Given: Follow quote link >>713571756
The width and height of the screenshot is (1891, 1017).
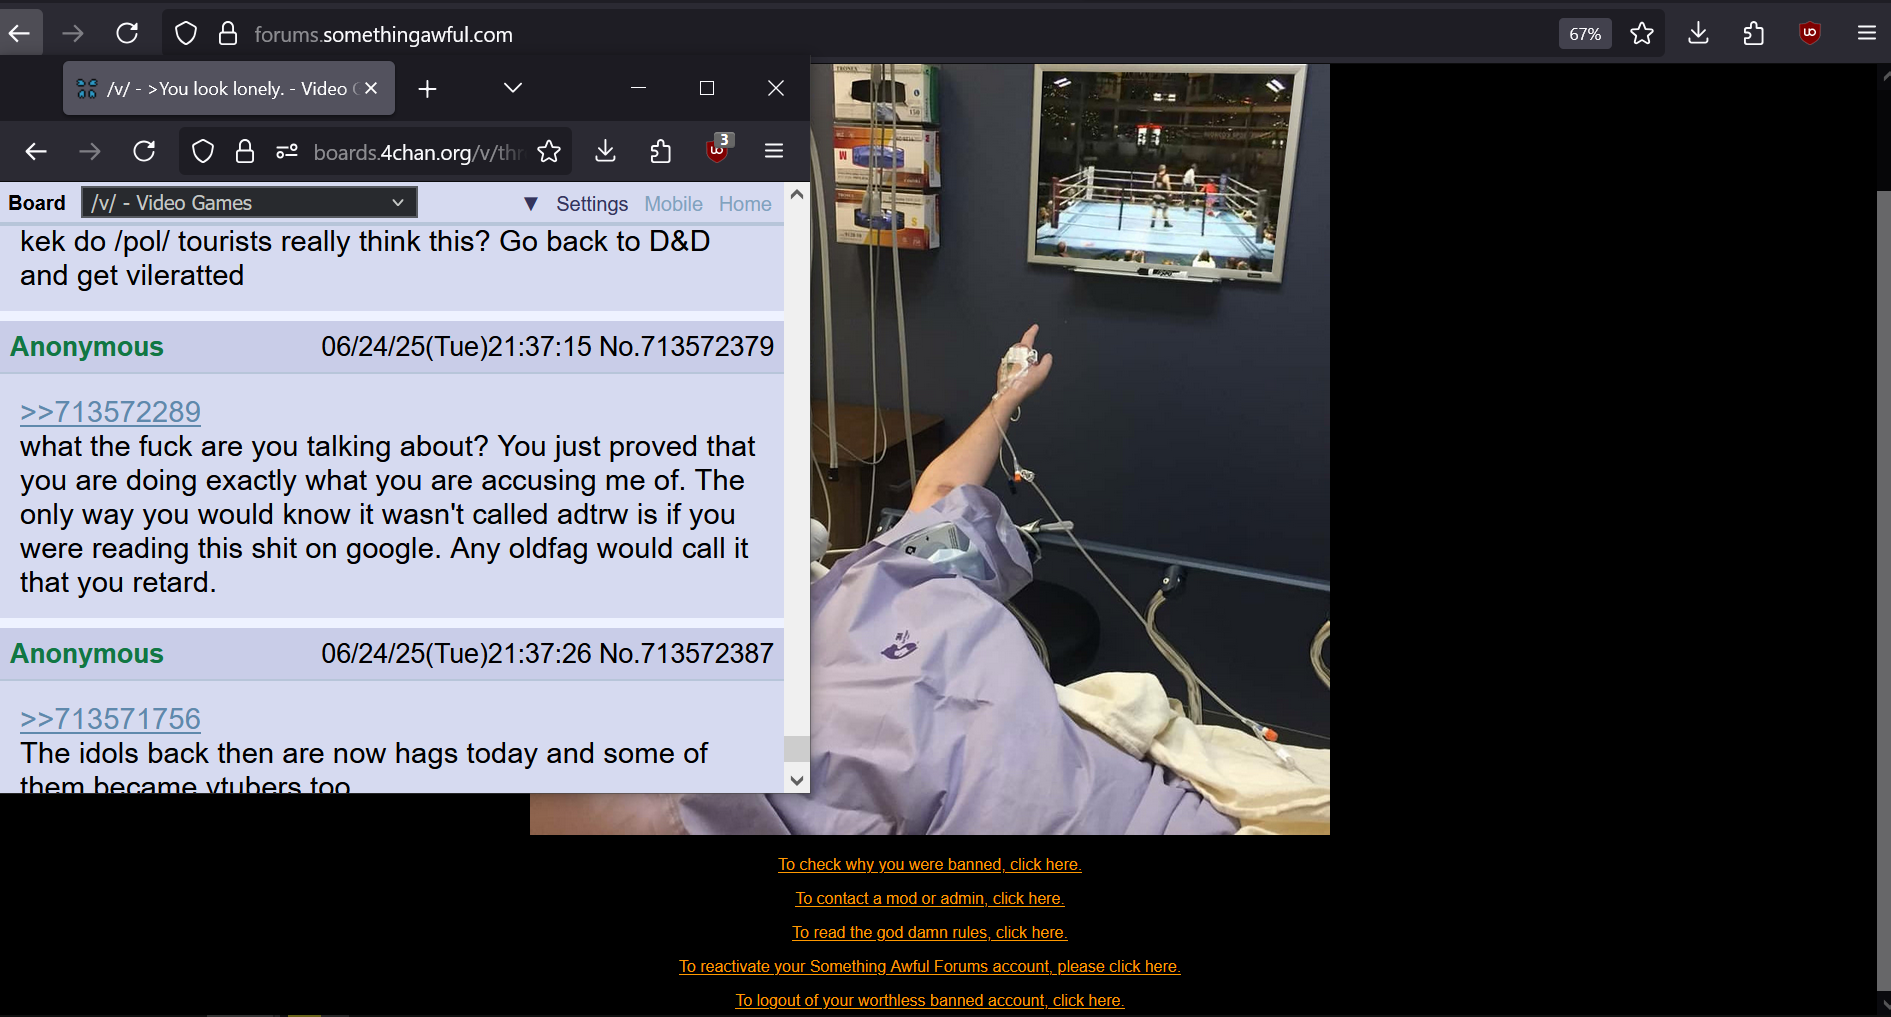Looking at the screenshot, I should click(110, 719).
